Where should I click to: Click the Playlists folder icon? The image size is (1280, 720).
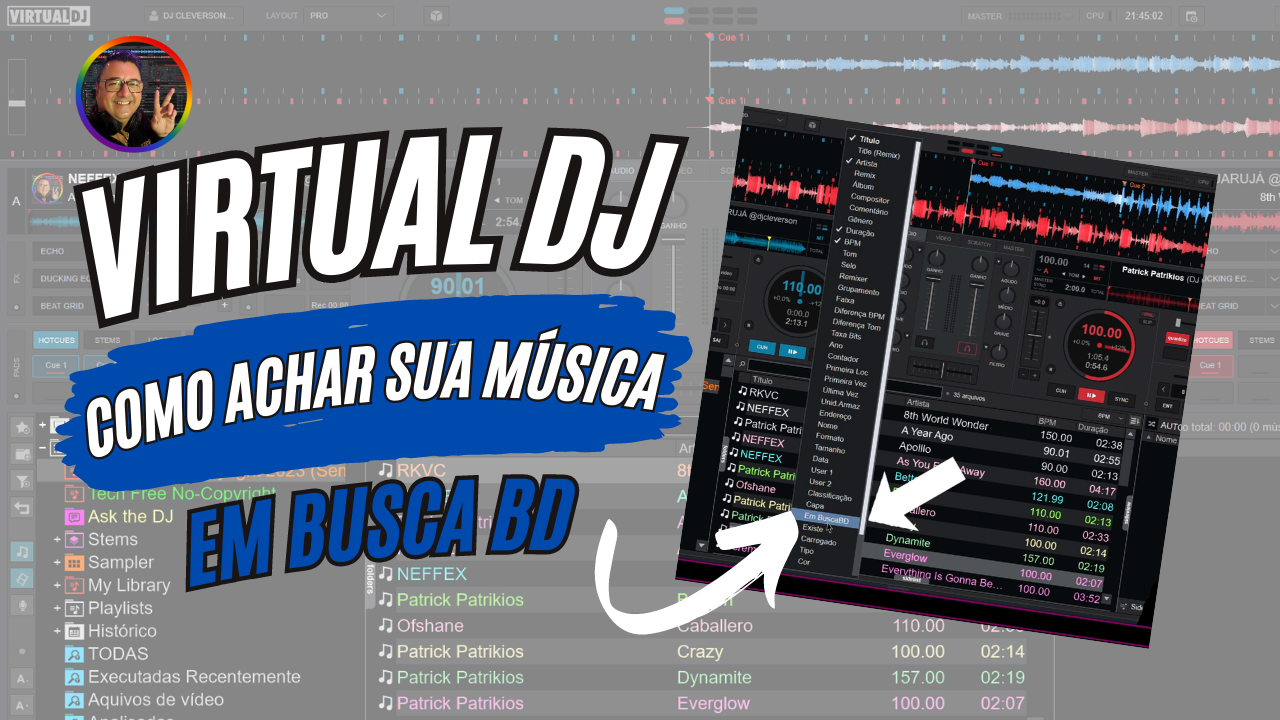click(x=74, y=608)
